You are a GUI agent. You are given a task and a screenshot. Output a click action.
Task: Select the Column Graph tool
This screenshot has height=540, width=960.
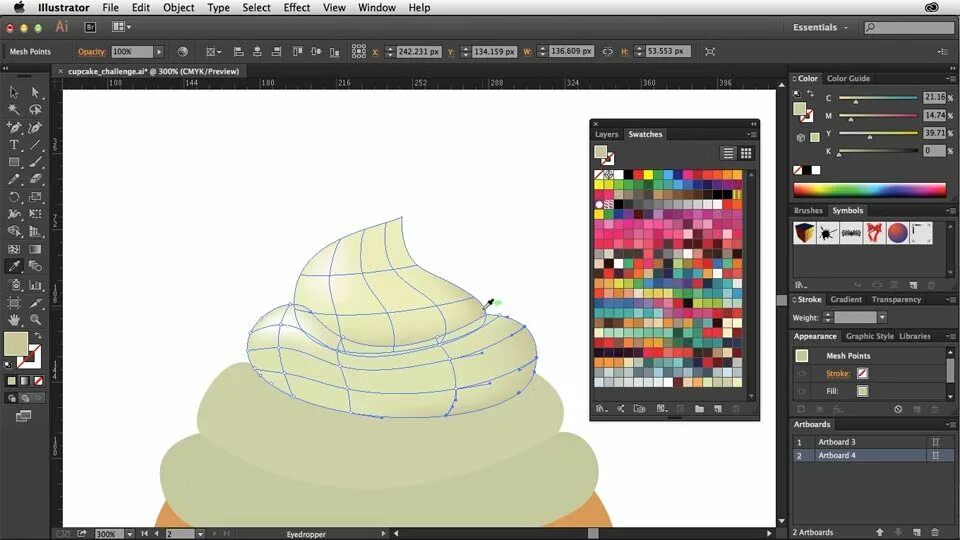pos(35,285)
